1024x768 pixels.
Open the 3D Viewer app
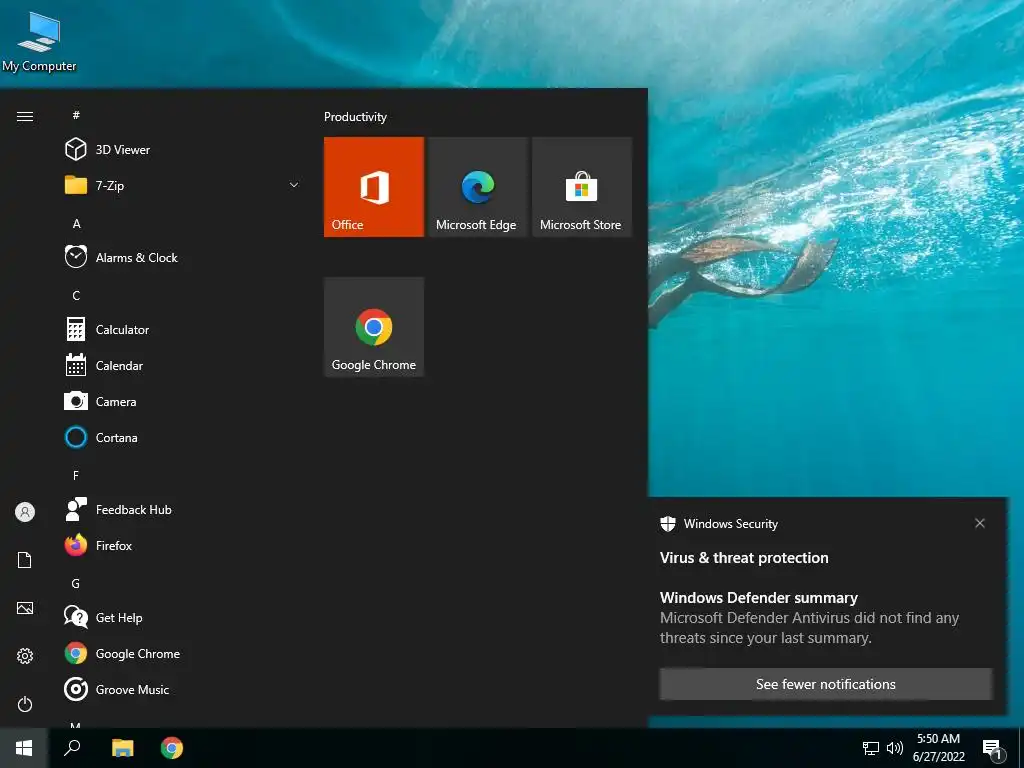coord(183,150)
